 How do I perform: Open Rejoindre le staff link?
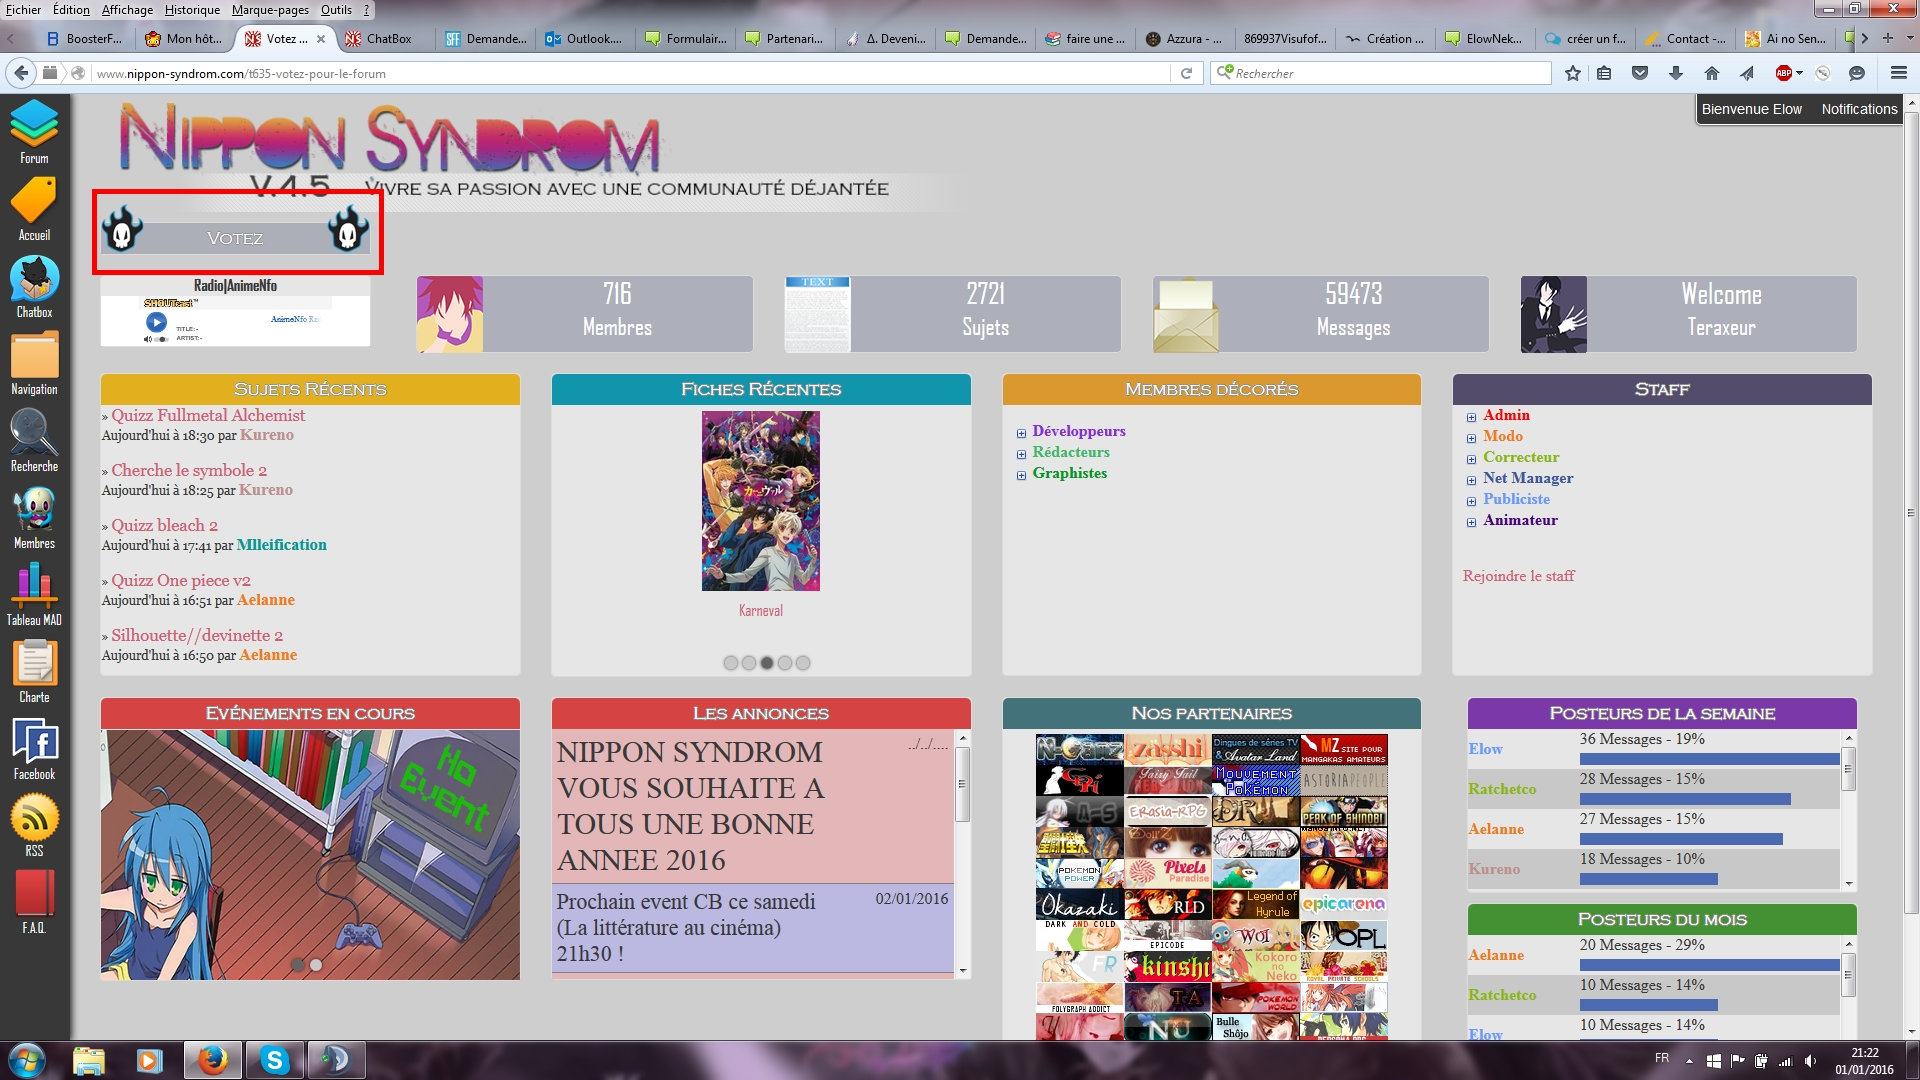coord(1518,576)
